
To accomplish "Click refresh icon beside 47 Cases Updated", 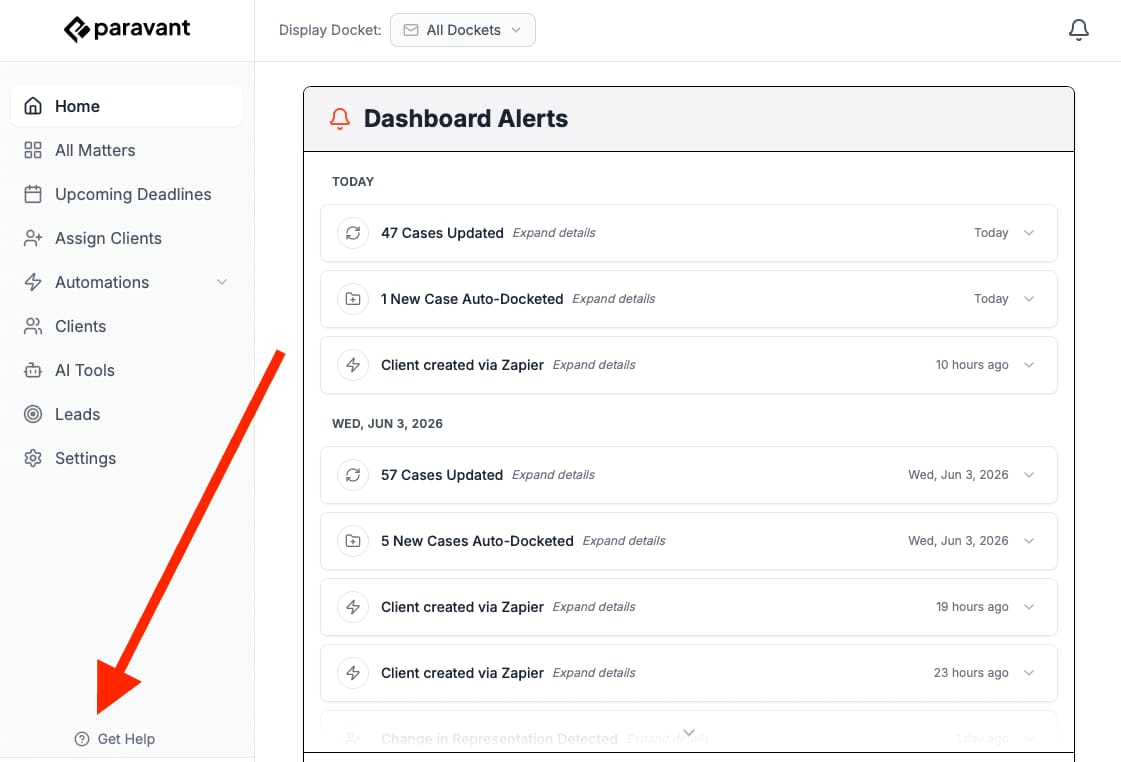I will point(353,233).
